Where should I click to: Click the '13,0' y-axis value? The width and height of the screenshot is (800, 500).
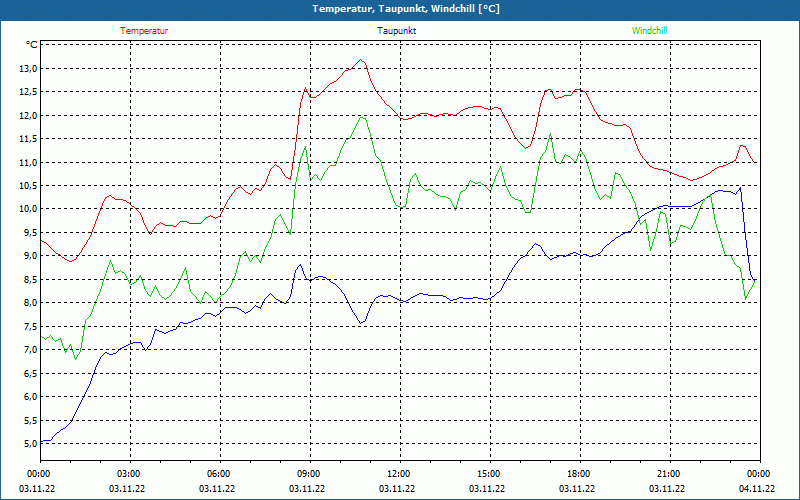pos(29,69)
